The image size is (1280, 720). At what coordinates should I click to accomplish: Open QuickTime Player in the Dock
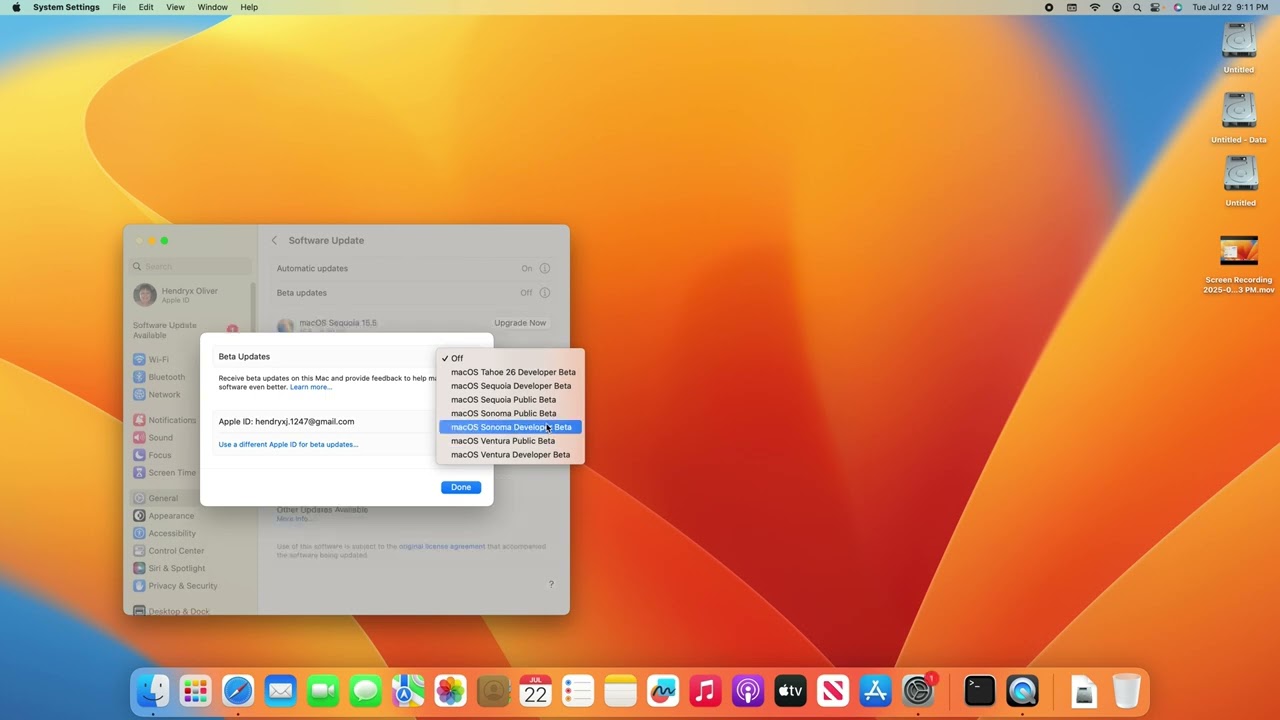coord(1022,690)
